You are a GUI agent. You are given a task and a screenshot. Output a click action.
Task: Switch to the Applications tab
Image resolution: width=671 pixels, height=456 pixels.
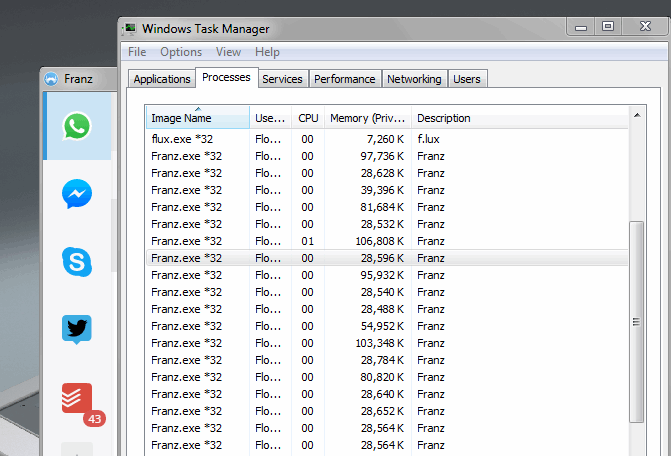(x=162, y=79)
